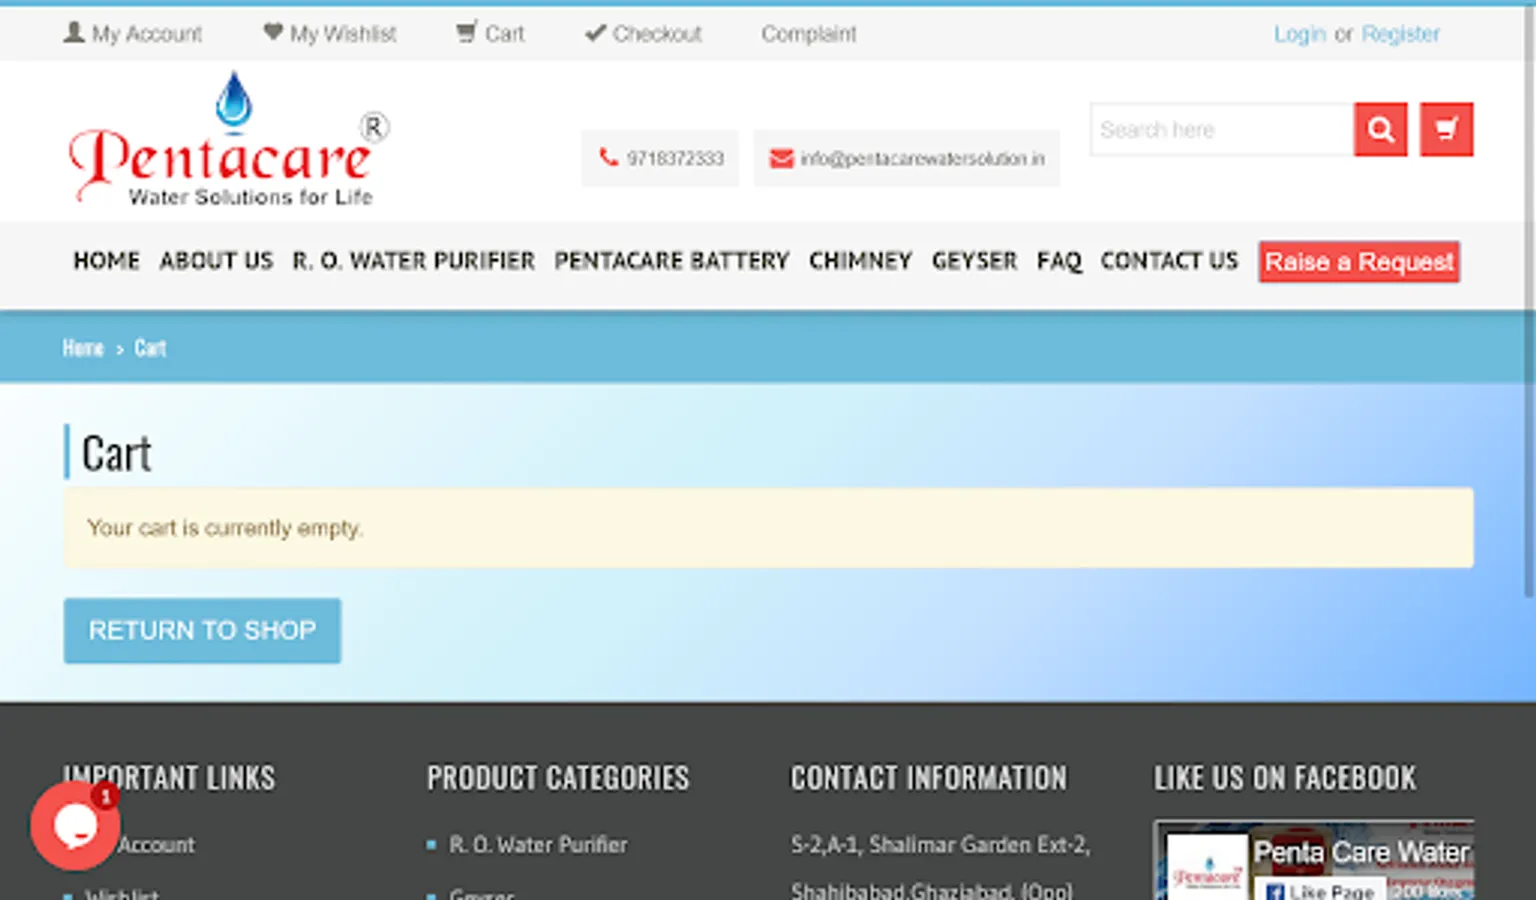Click the info@pentacarewatersolution.in email
The image size is (1536, 900).
click(x=922, y=158)
